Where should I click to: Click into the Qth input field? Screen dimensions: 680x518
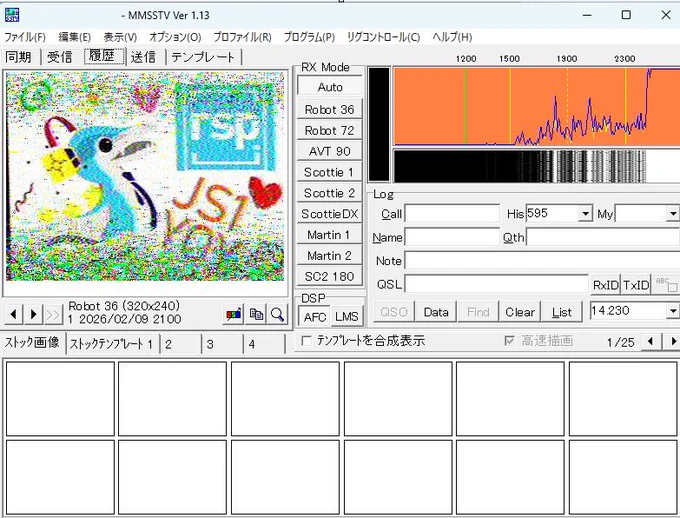[x=603, y=237]
